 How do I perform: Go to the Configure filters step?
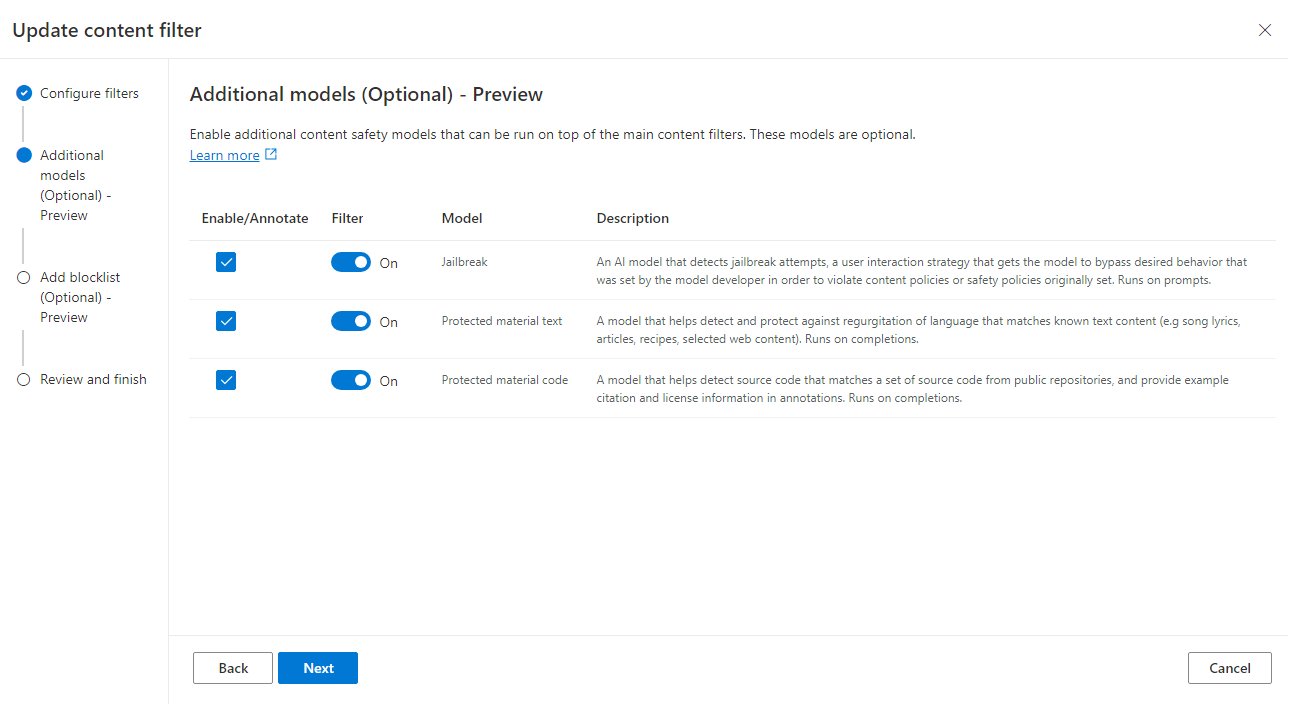point(89,93)
